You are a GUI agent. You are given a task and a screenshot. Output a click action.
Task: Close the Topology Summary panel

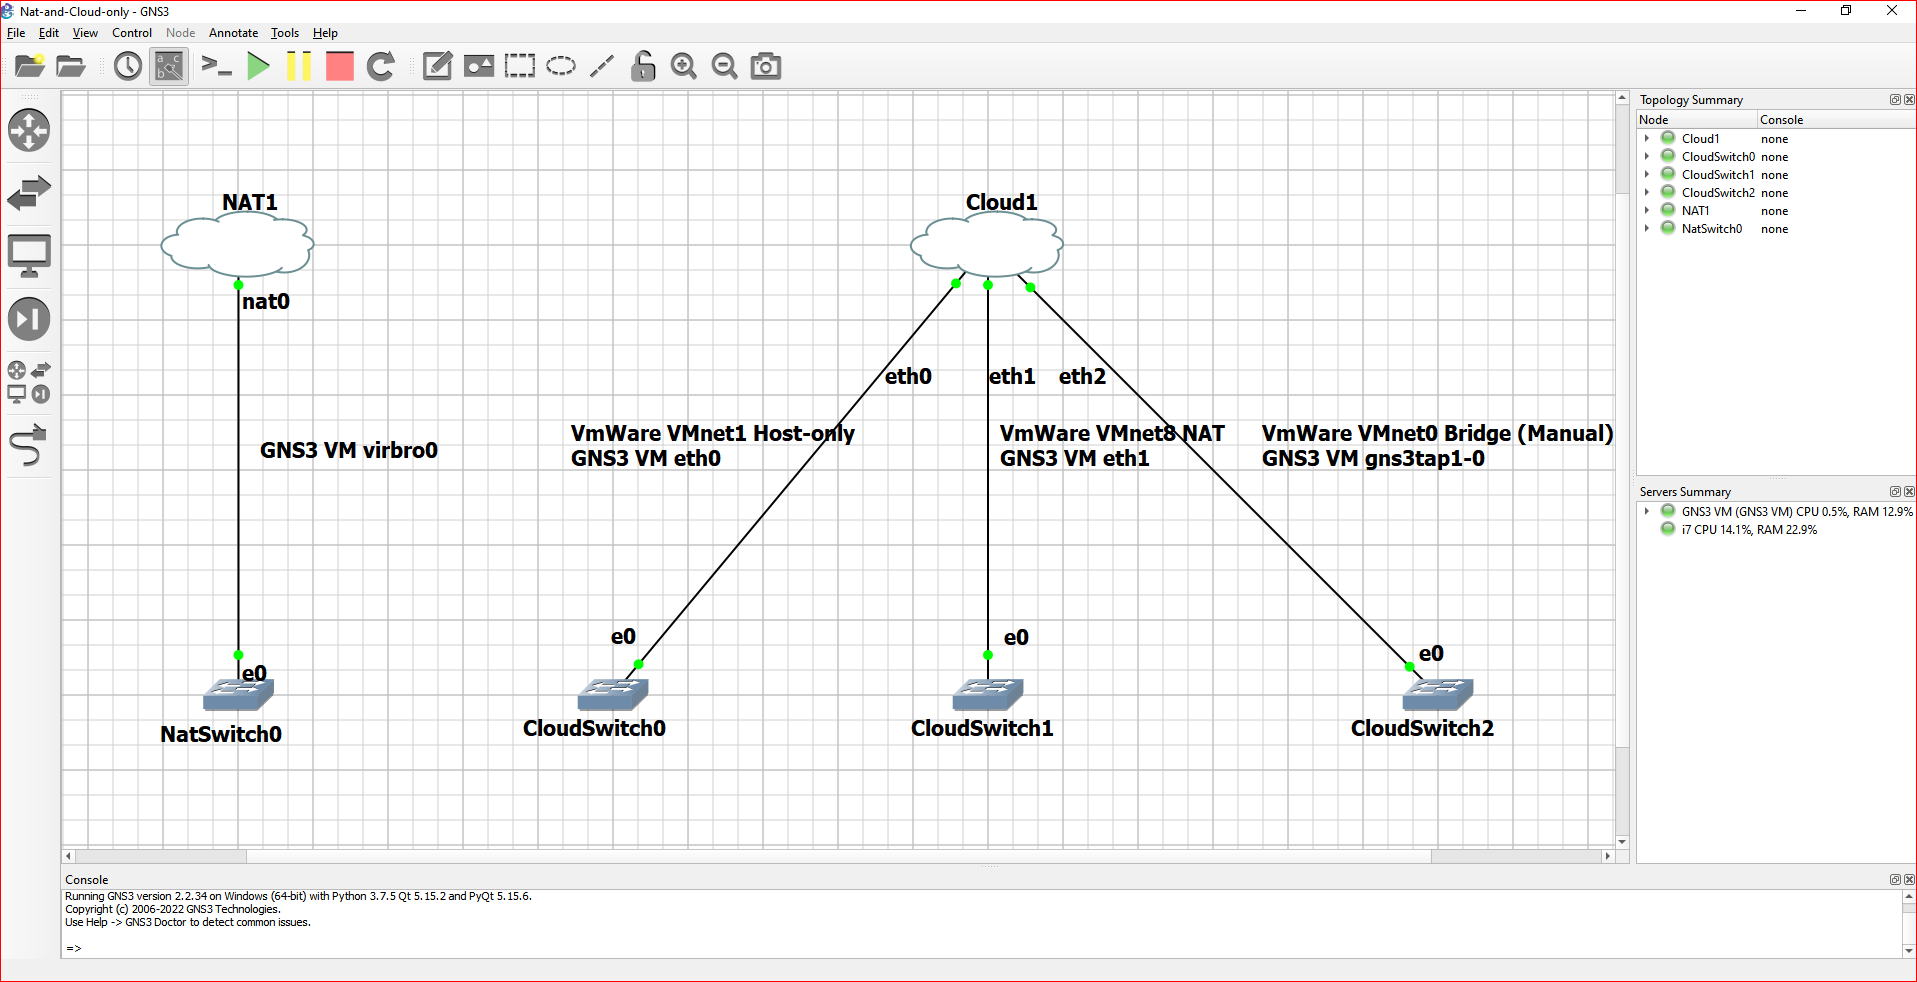coord(1909,100)
